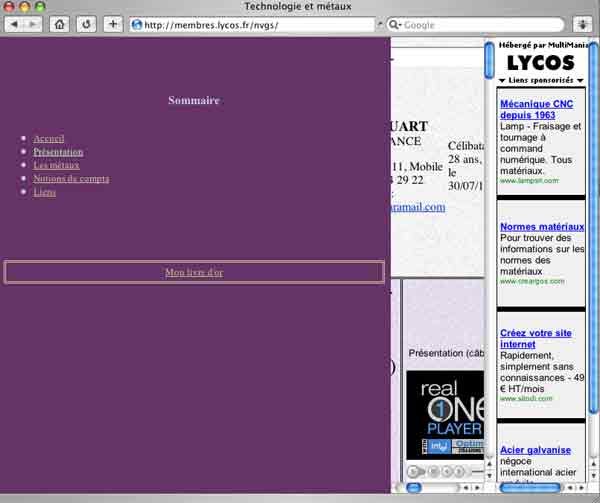This screenshot has height=503, width=600.
Task: Add a bookmark with the plus button
Action: [113, 24]
